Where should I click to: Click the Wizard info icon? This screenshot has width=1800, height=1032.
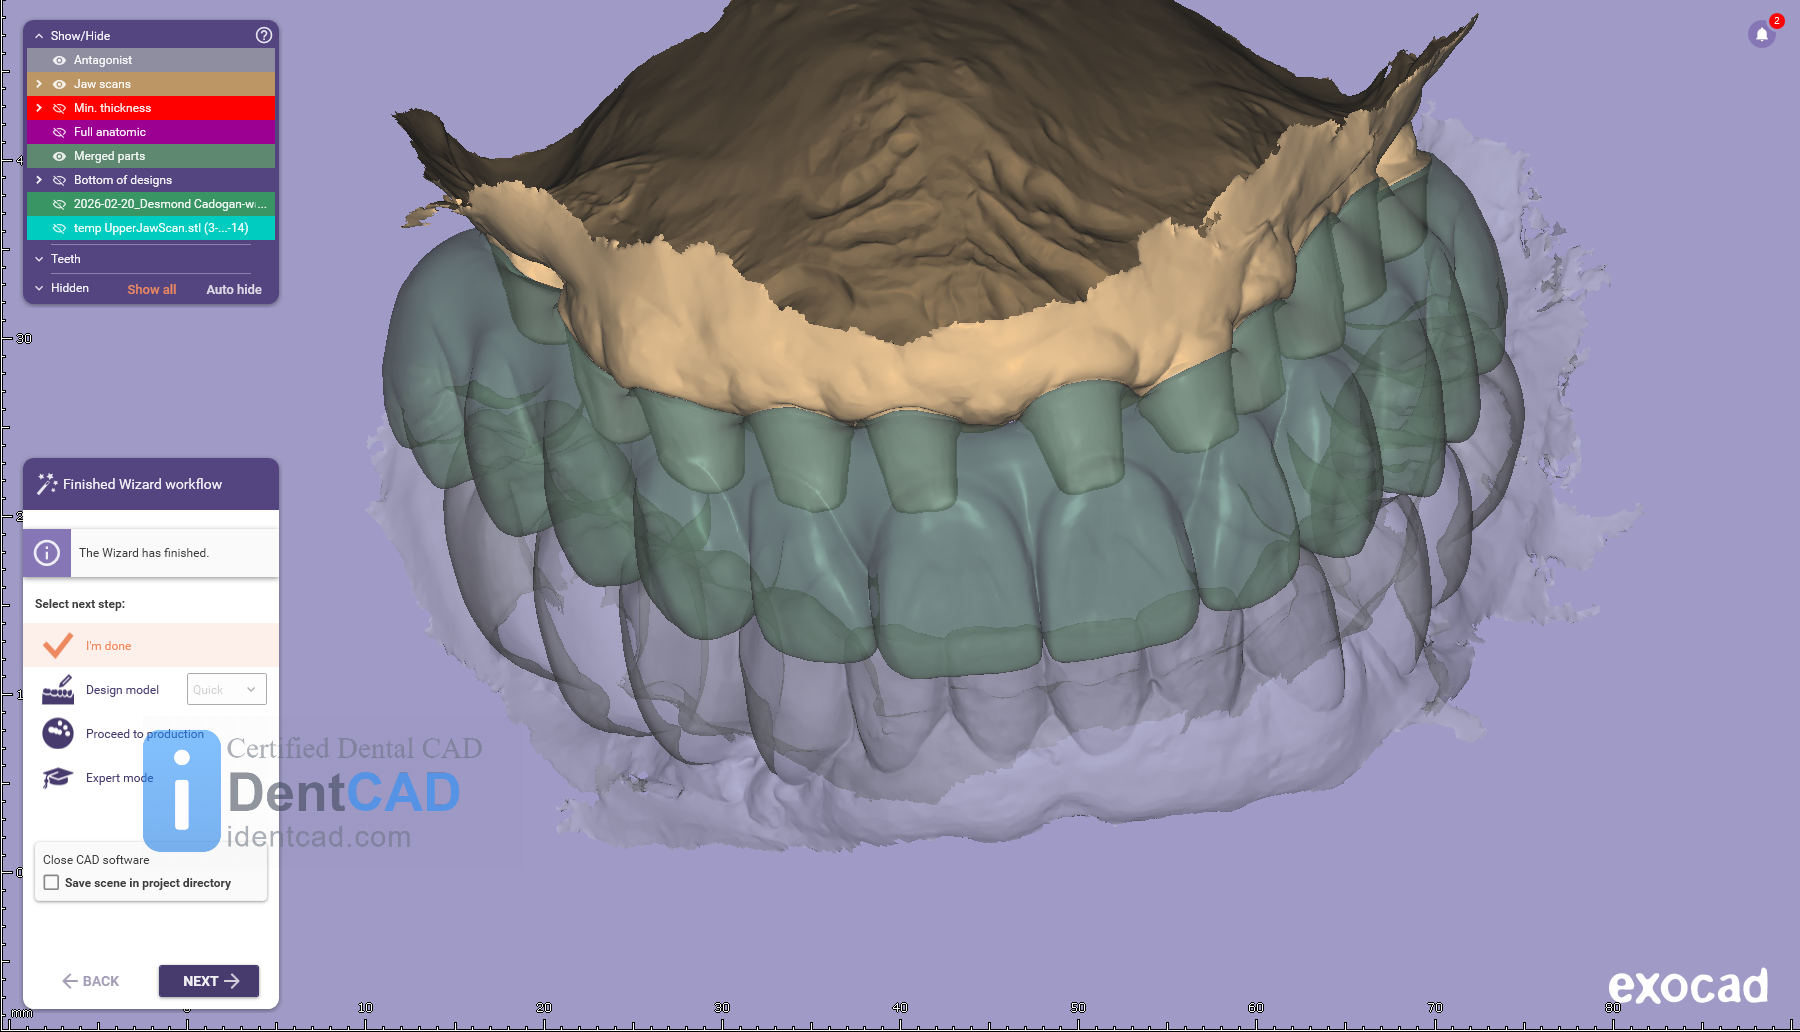[47, 553]
